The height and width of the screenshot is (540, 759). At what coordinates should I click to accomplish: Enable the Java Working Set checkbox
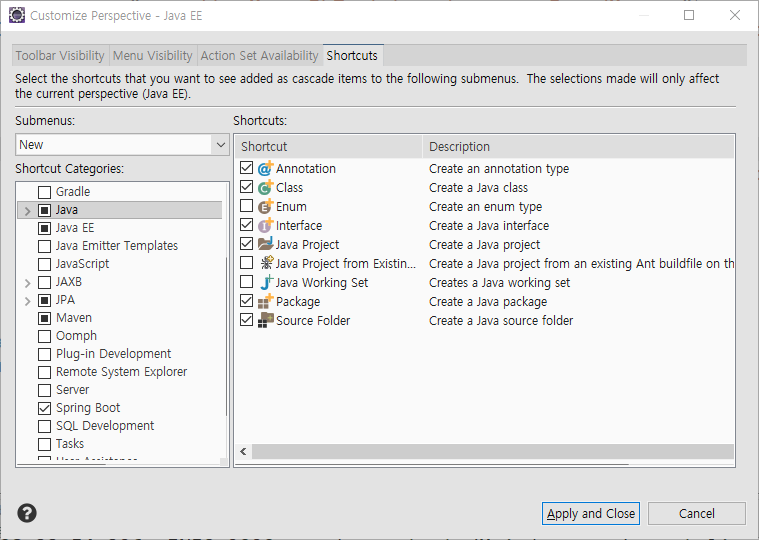pyautogui.click(x=246, y=282)
